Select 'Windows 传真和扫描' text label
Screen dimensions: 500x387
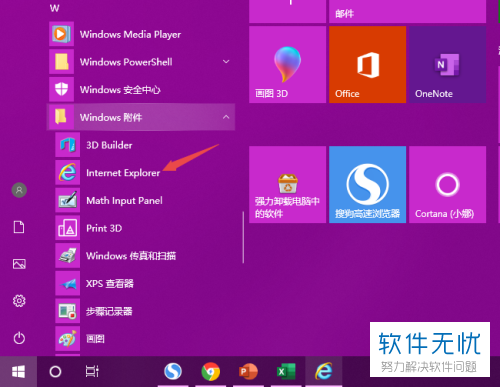click(131, 256)
